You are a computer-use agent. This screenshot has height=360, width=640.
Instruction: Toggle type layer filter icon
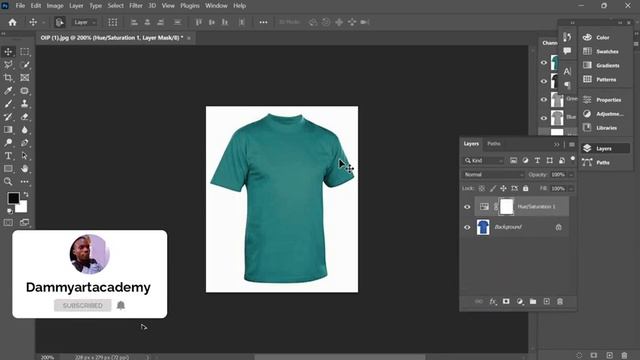coord(537,161)
